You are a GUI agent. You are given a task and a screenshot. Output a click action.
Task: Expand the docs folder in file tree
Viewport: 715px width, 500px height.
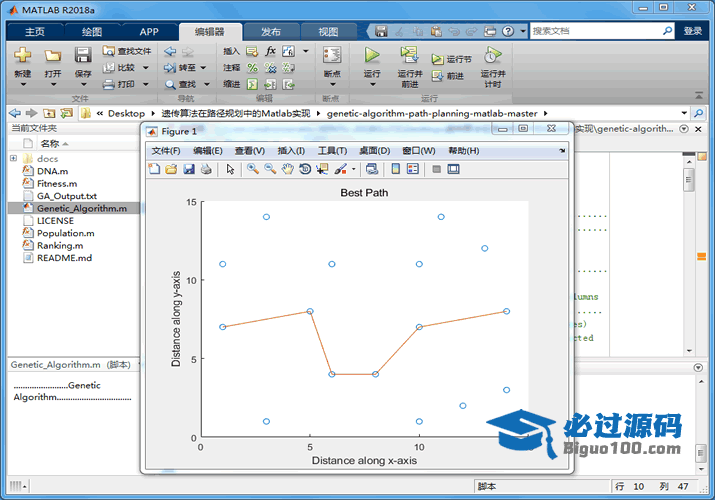tap(13, 159)
